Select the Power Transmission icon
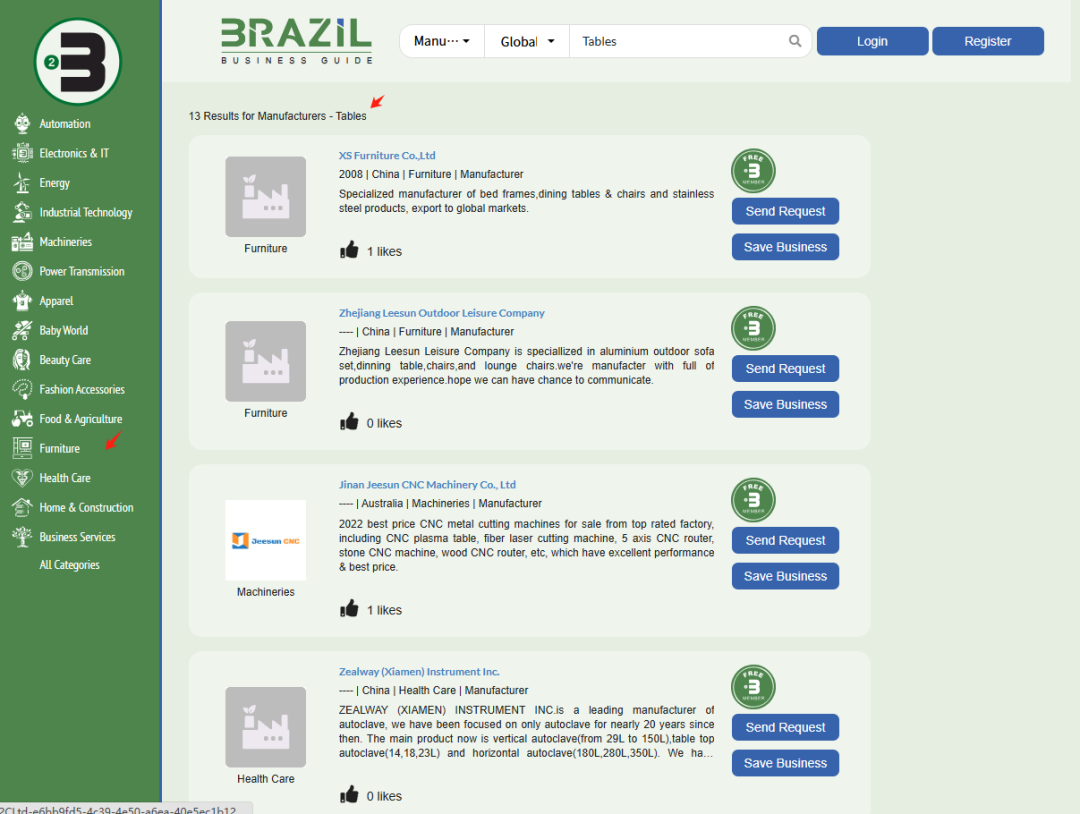This screenshot has height=814, width=1080. point(22,271)
